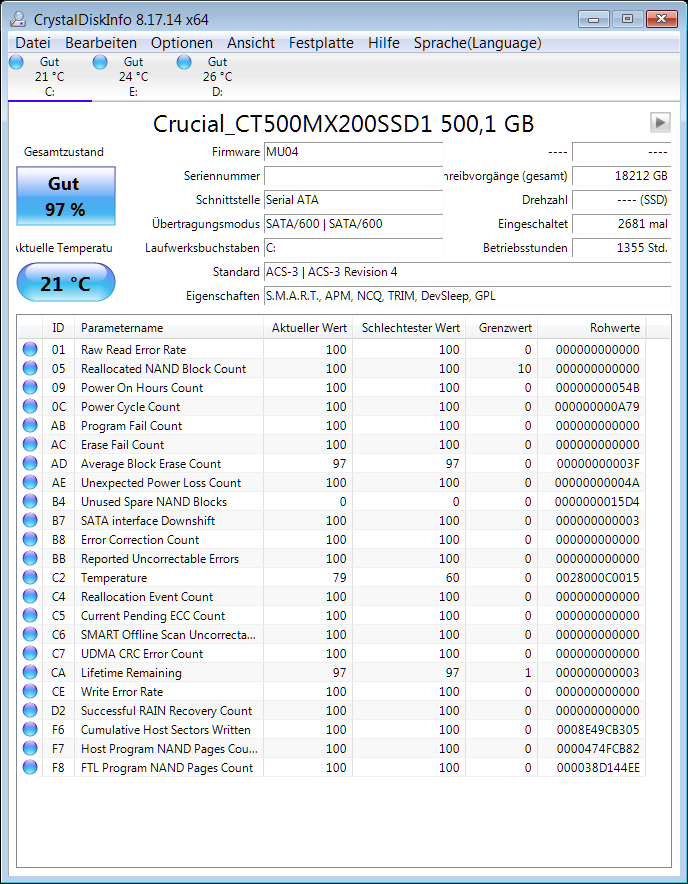Image resolution: width=688 pixels, height=884 pixels.
Task: Click status orb for Cumulative Host Sectors Written
Action: pos(30,730)
